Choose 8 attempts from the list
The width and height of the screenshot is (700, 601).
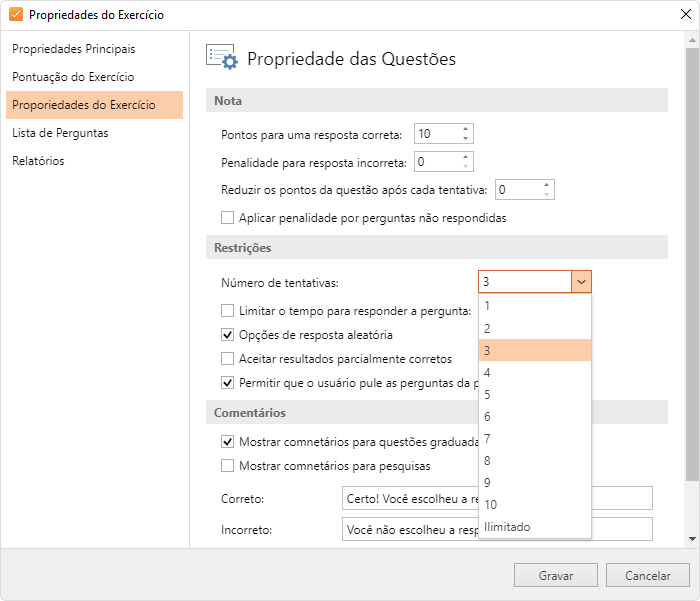pyautogui.click(x=535, y=460)
